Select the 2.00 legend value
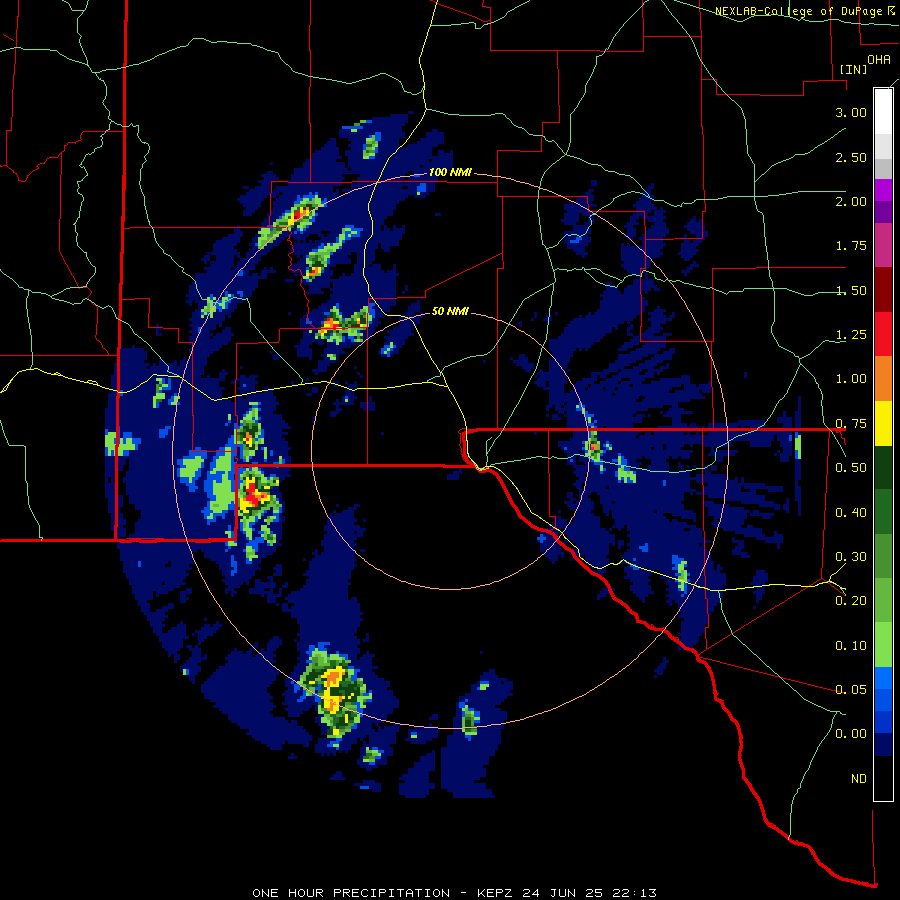The height and width of the screenshot is (900, 900). point(851,201)
